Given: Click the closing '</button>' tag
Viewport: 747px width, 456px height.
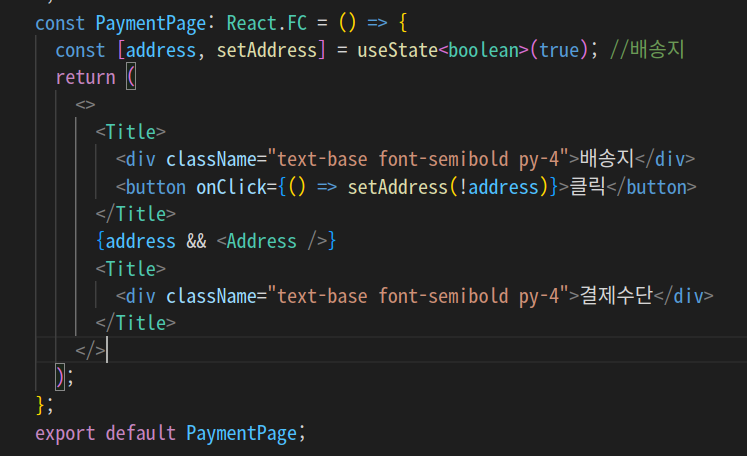Looking at the screenshot, I should (x=651, y=187).
